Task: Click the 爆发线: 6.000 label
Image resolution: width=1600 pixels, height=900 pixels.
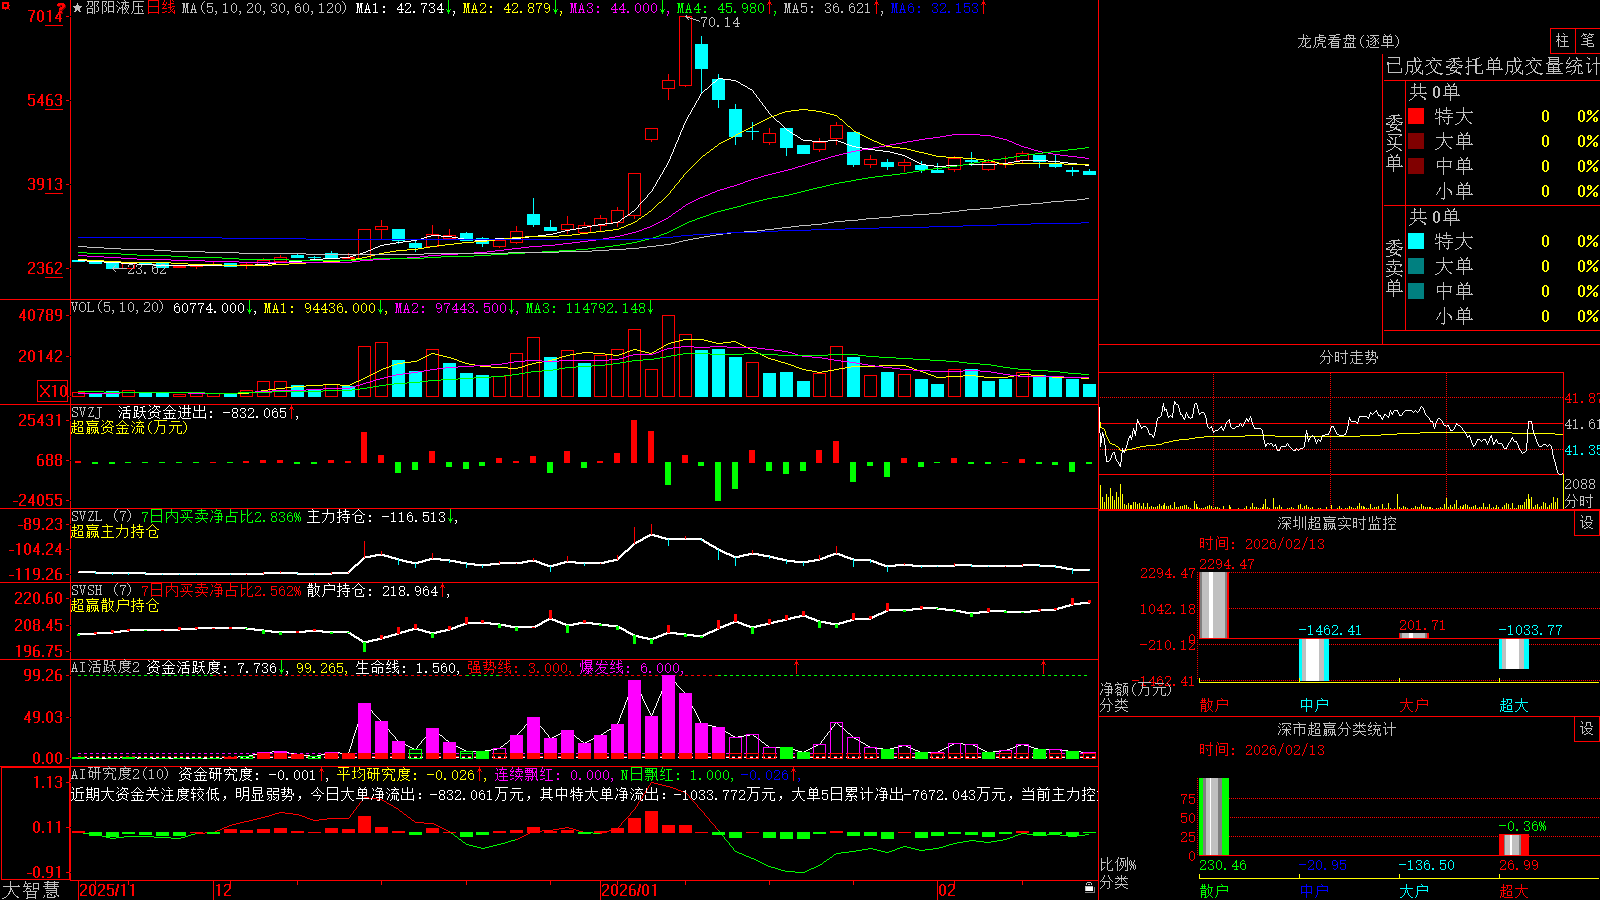Action: [632, 667]
